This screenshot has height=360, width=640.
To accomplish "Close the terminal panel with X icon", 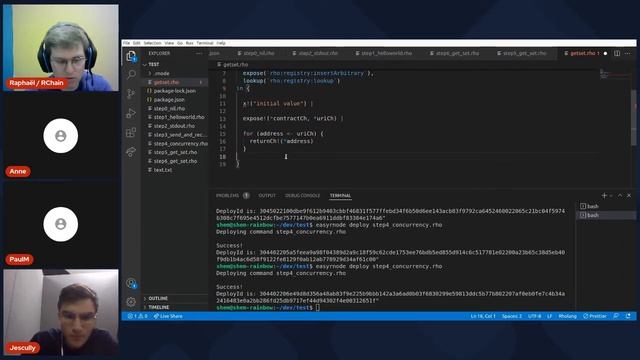I will (x=629, y=196).
